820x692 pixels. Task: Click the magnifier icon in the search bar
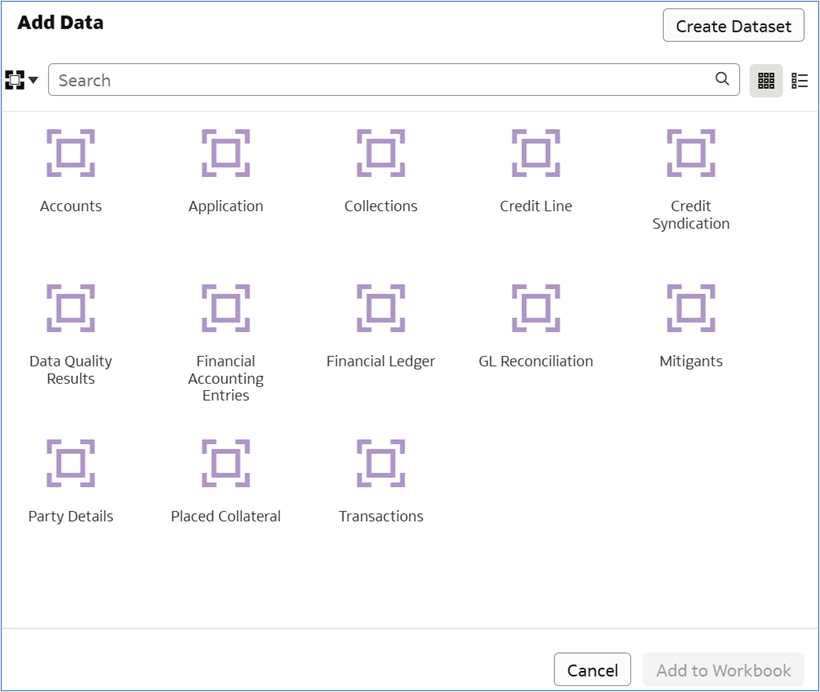pos(722,79)
